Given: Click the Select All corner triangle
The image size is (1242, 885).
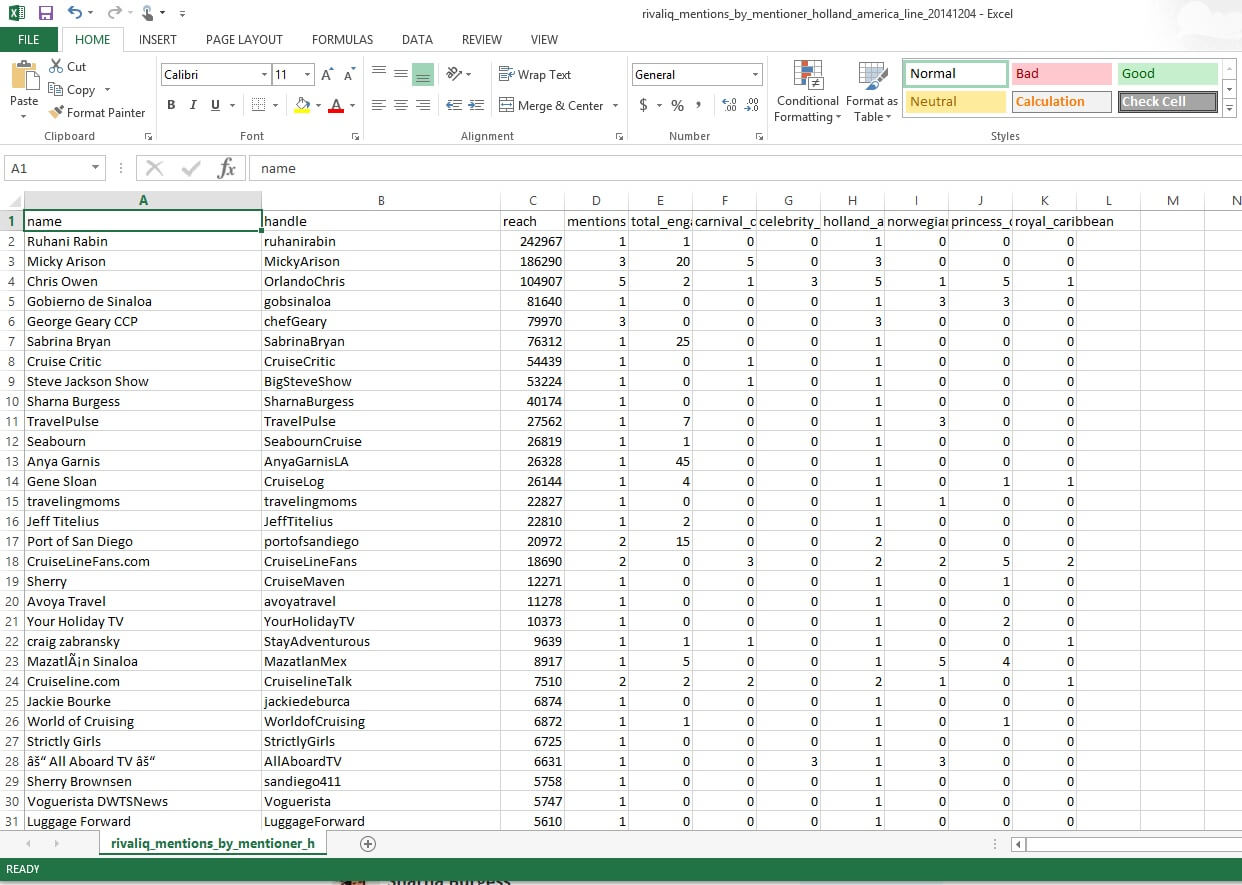Looking at the screenshot, I should coord(12,201).
